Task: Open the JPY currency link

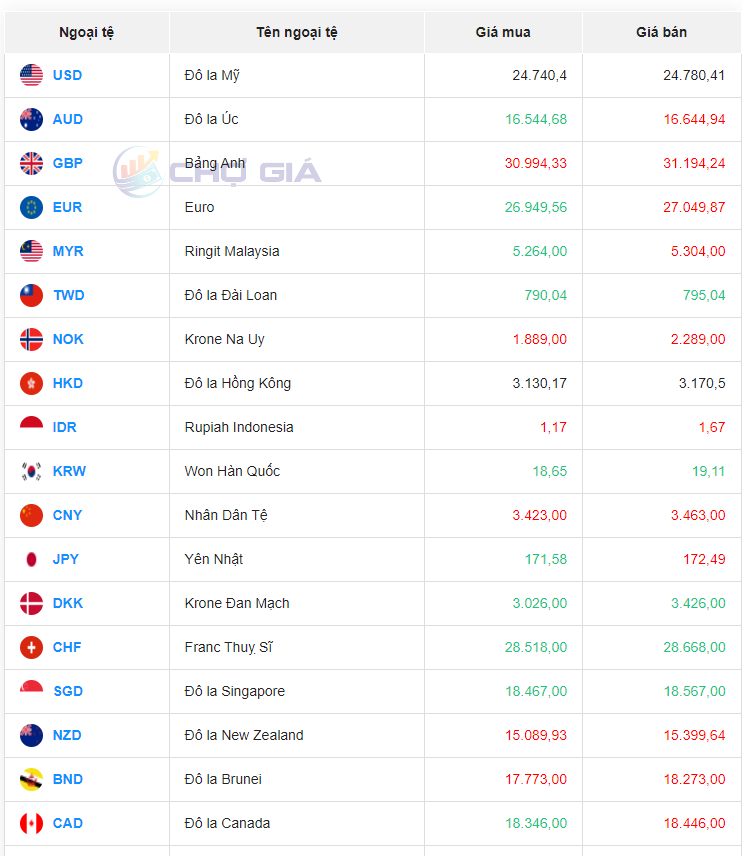Action: (x=65, y=559)
